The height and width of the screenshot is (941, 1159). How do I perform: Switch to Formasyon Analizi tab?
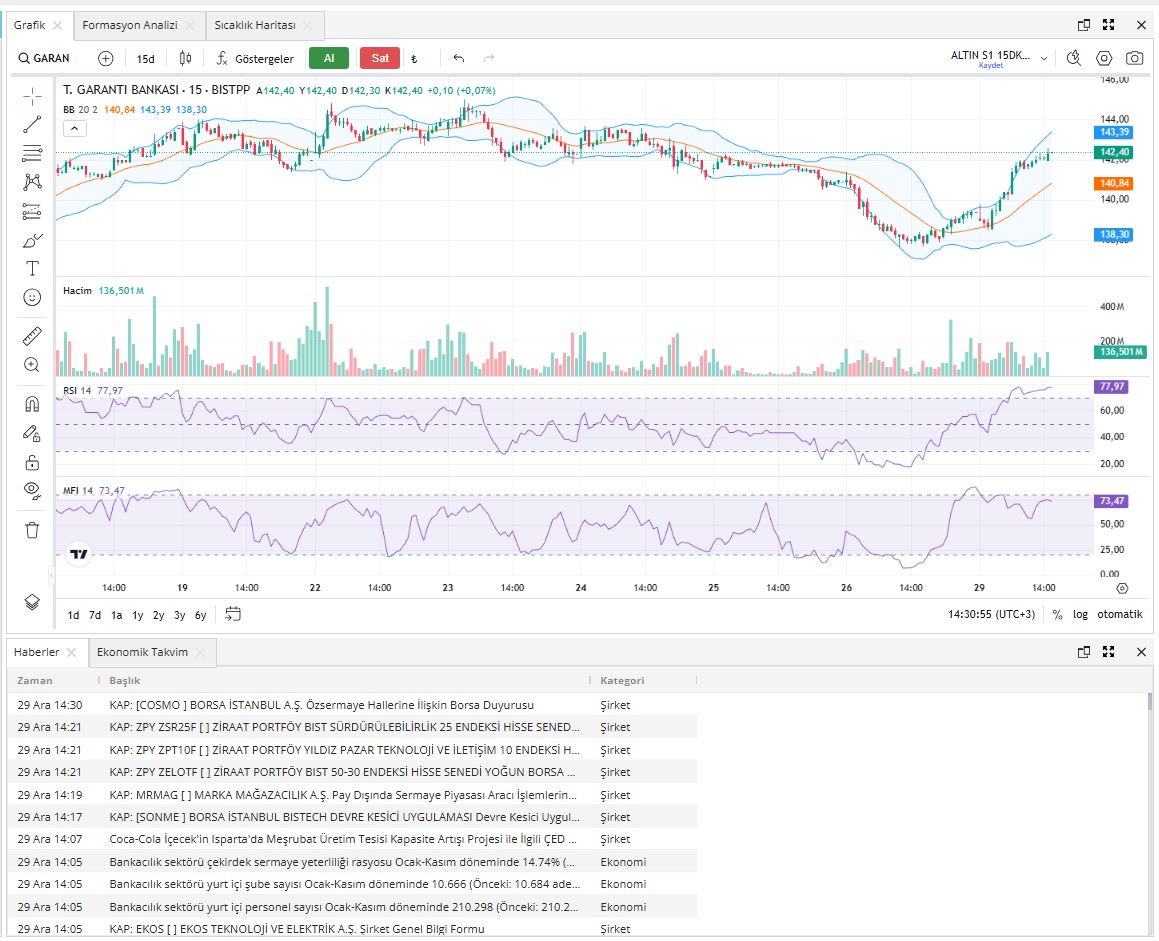point(130,25)
